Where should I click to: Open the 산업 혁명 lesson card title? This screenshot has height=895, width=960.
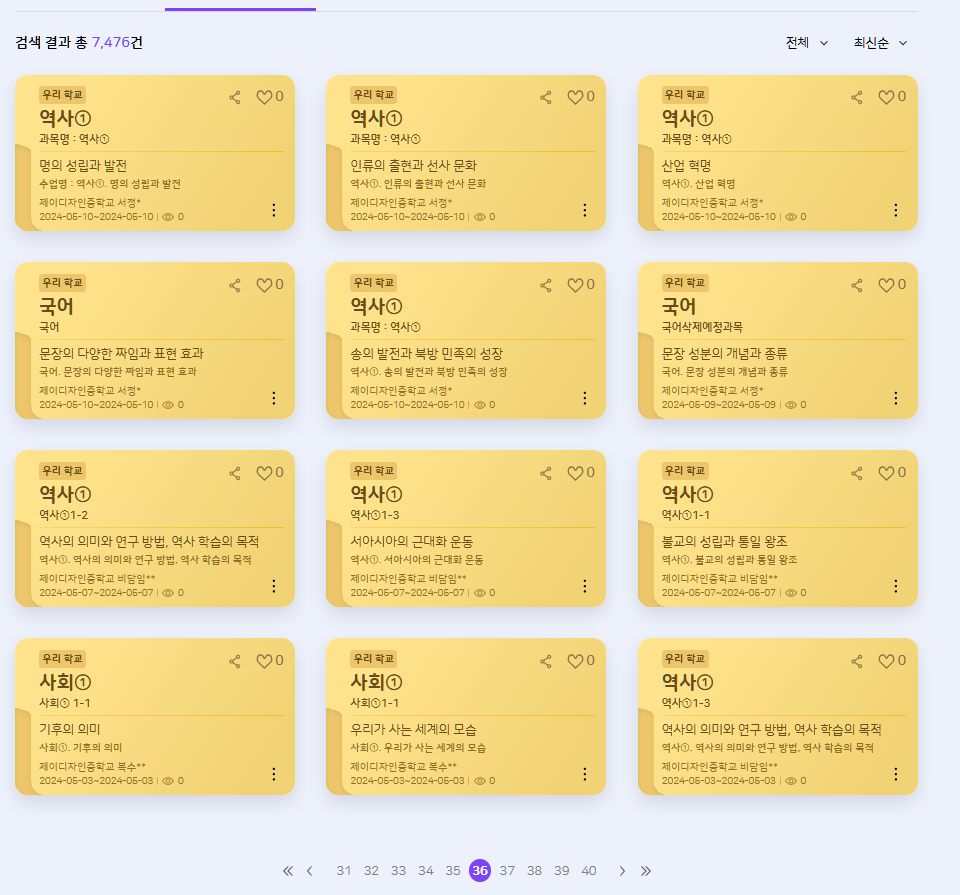(686, 165)
